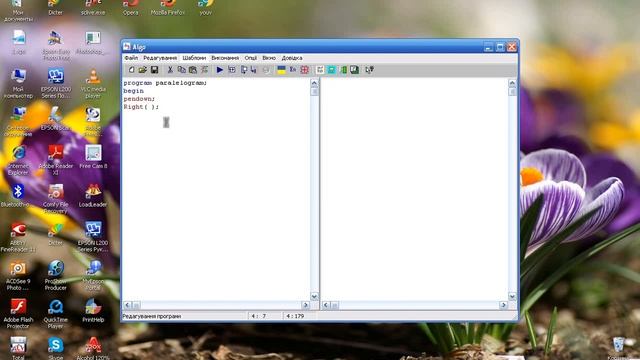
Task: Select the Мой компьютер desktop icon
Action: coord(18,84)
